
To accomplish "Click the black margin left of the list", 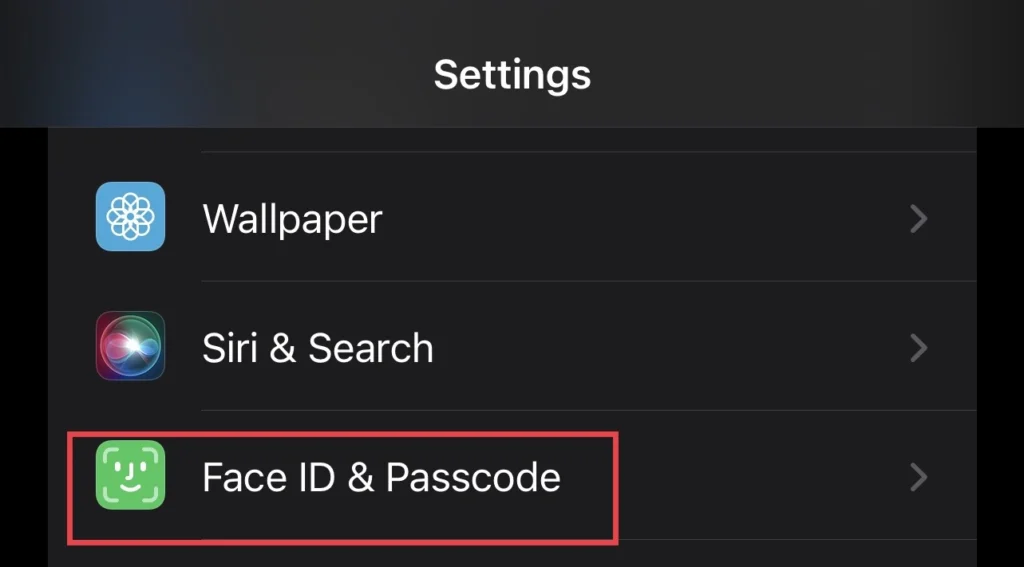I will tap(24, 346).
